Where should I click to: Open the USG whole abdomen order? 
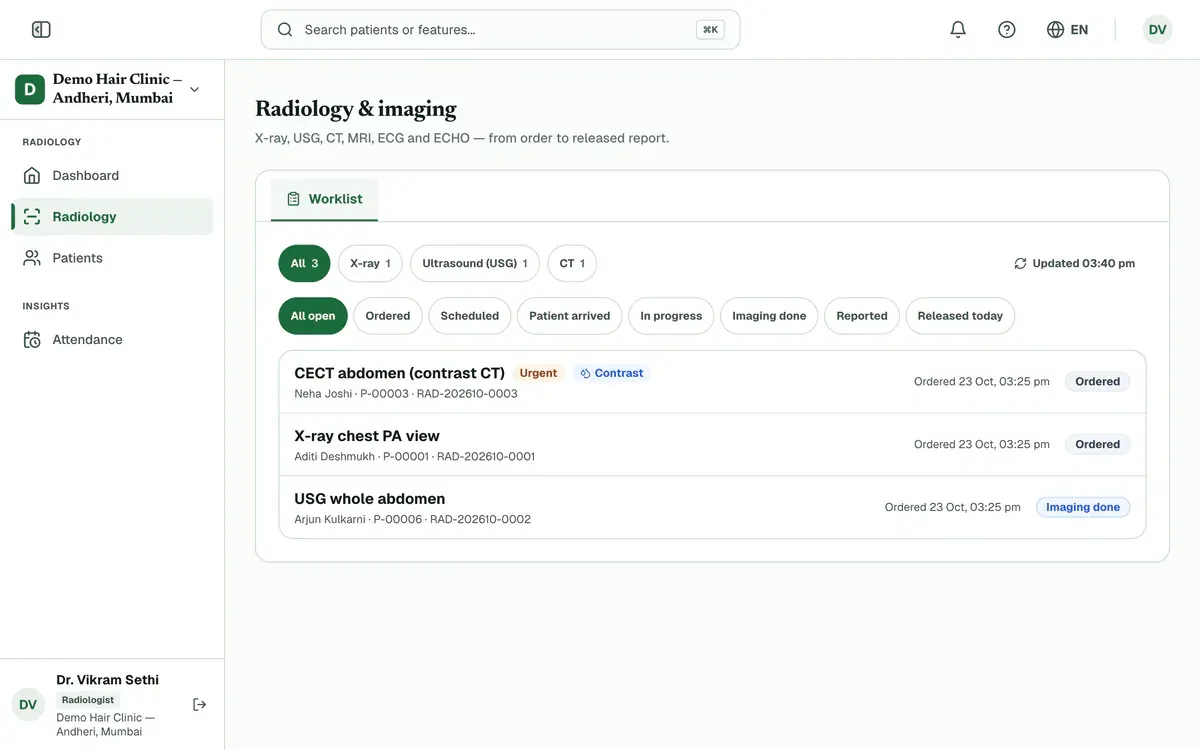(712, 508)
